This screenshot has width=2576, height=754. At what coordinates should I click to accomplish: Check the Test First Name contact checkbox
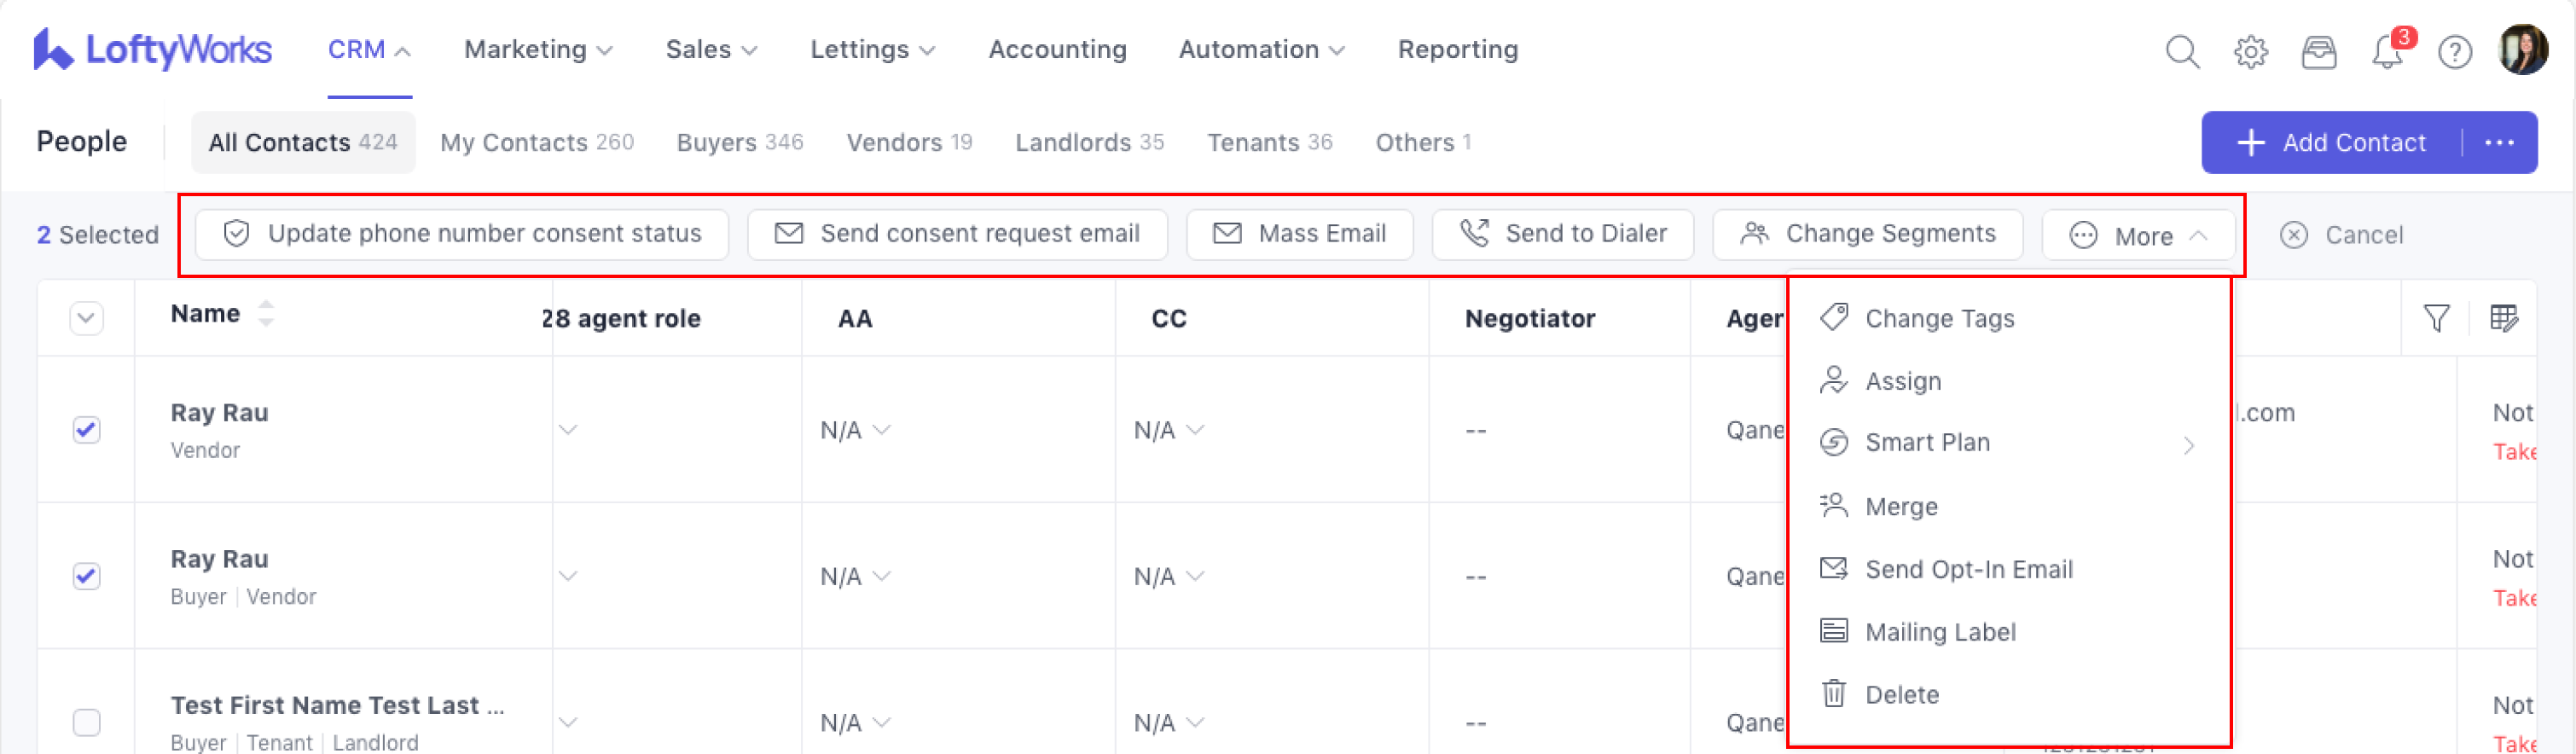pyautogui.click(x=87, y=721)
